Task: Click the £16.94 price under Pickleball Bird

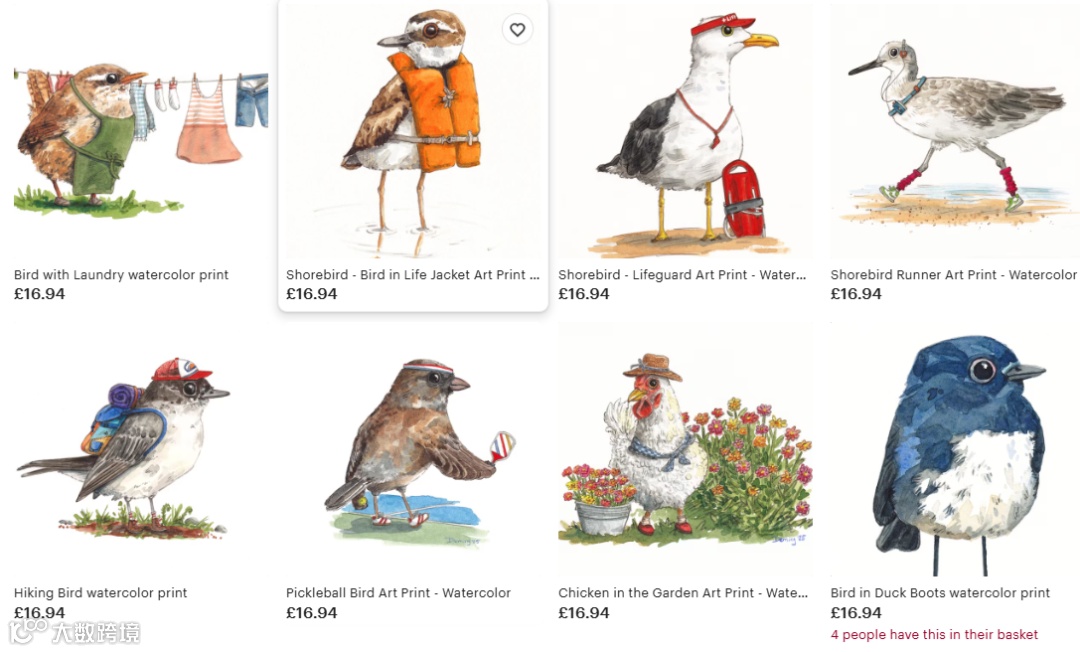Action: point(311,613)
